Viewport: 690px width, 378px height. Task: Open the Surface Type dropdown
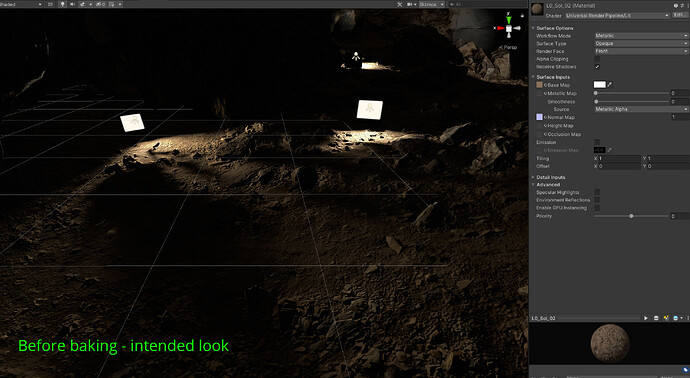pos(641,44)
